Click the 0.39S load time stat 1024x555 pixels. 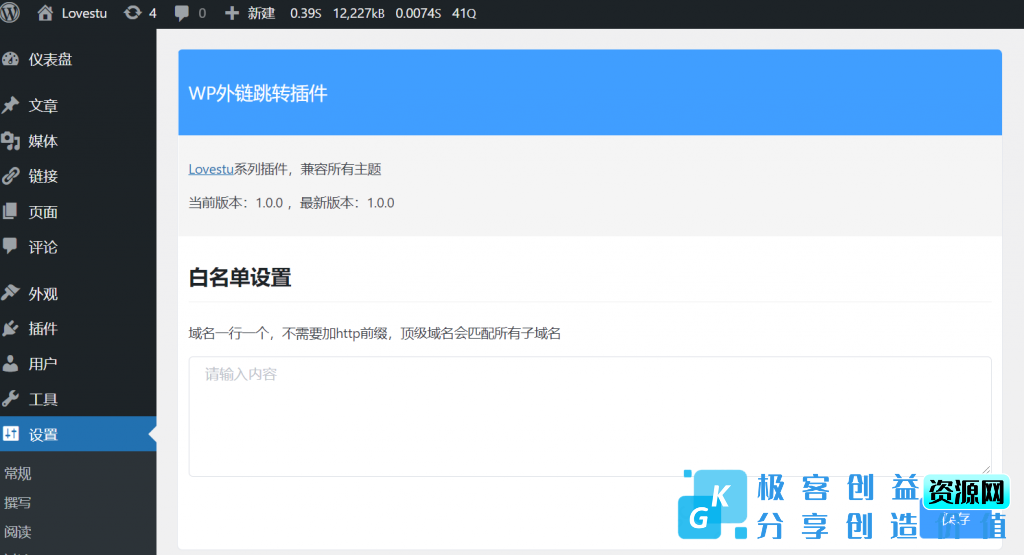[306, 13]
